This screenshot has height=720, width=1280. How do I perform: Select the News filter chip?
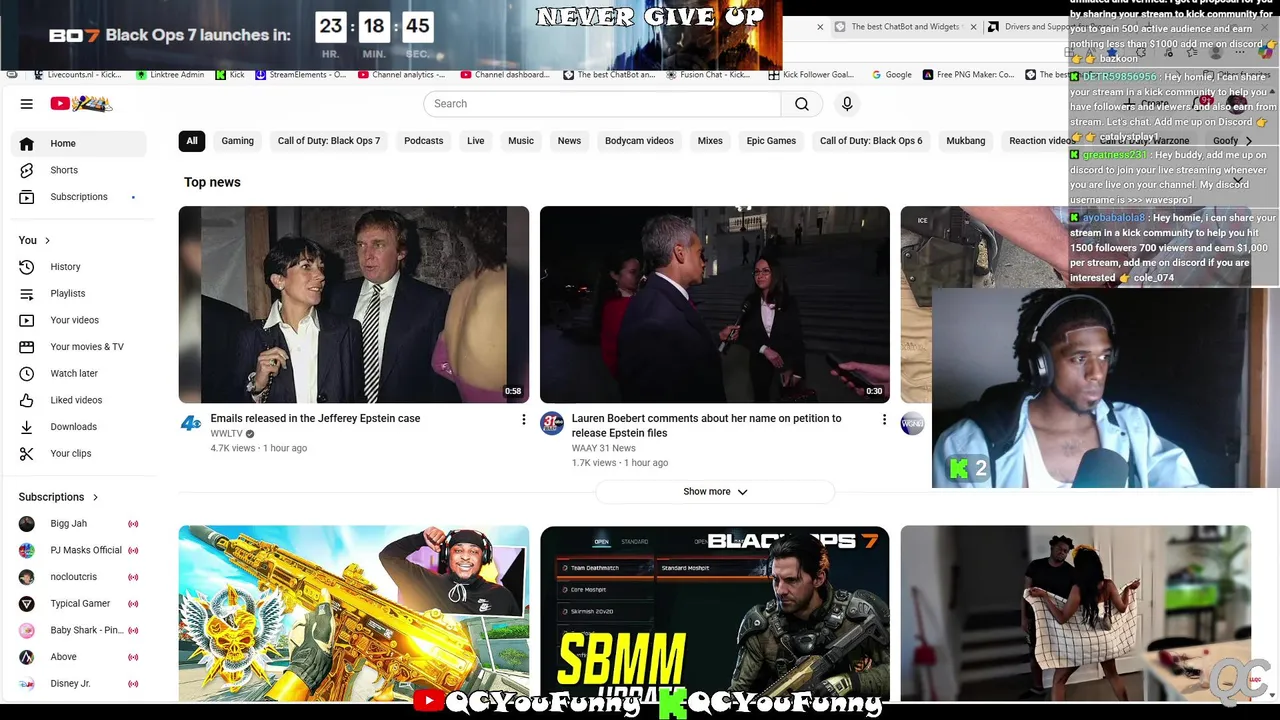coord(569,141)
